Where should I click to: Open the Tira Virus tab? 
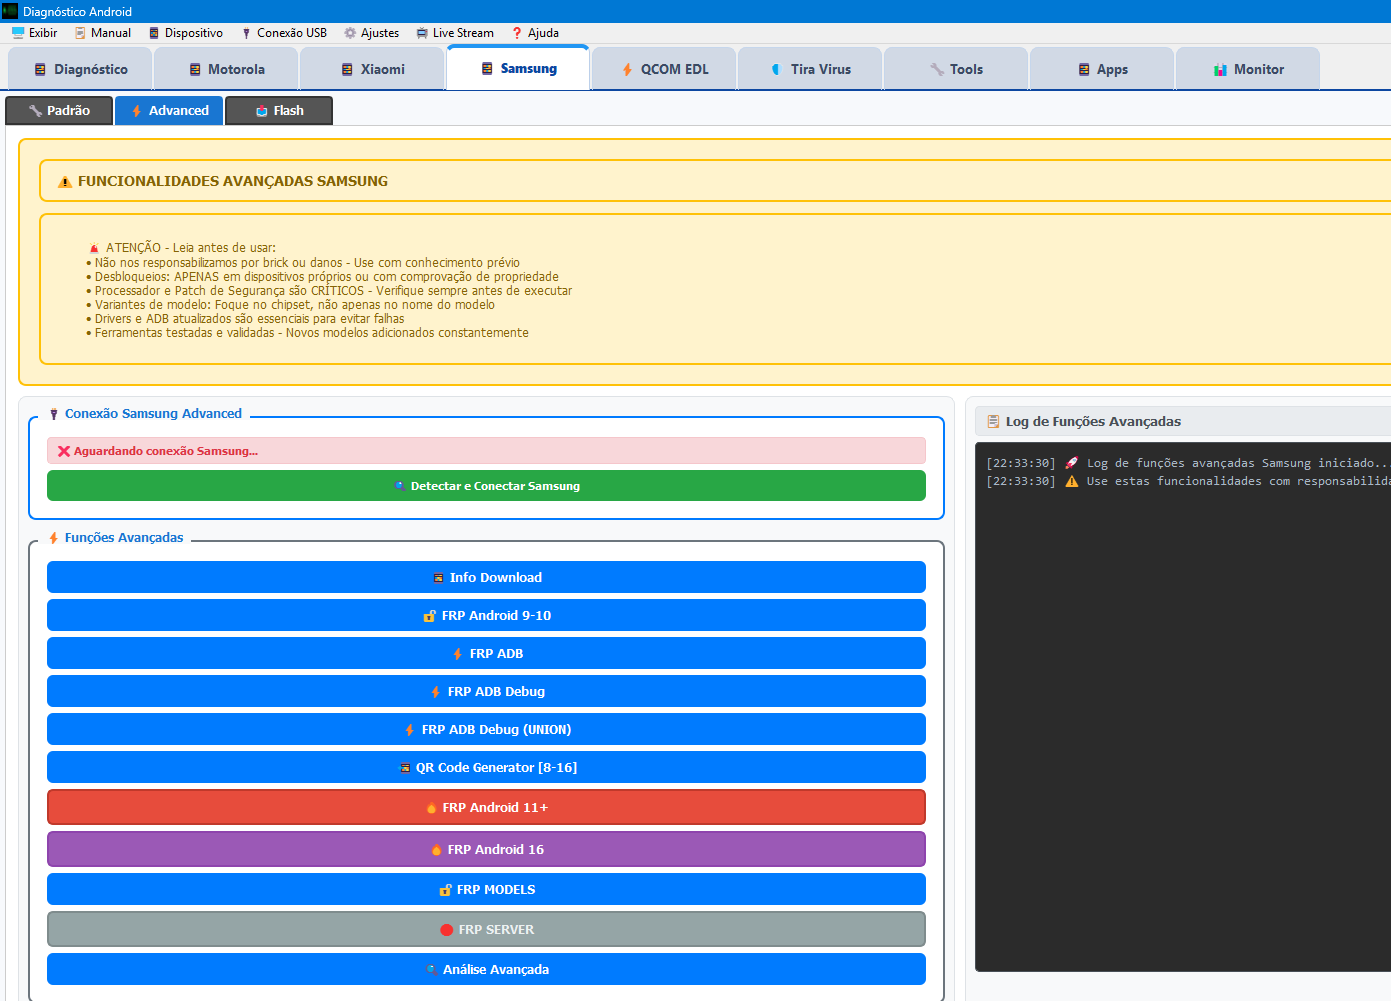pos(811,69)
